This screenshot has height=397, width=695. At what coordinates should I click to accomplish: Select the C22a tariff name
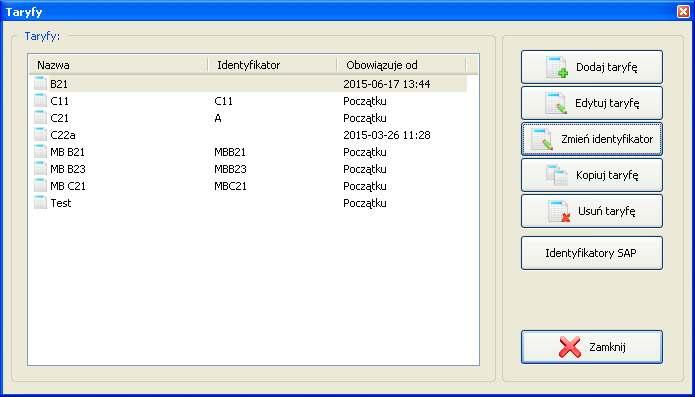tap(62, 135)
